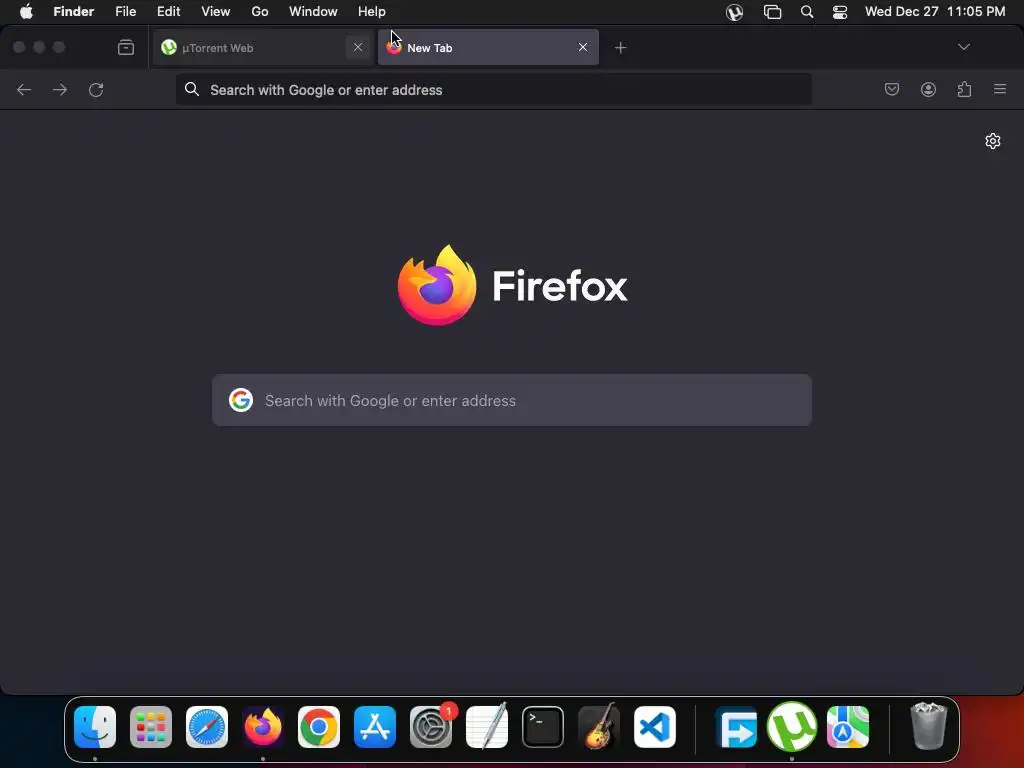Image resolution: width=1024 pixels, height=768 pixels.
Task: Click the µTorrent menu bar status icon
Action: (735, 12)
